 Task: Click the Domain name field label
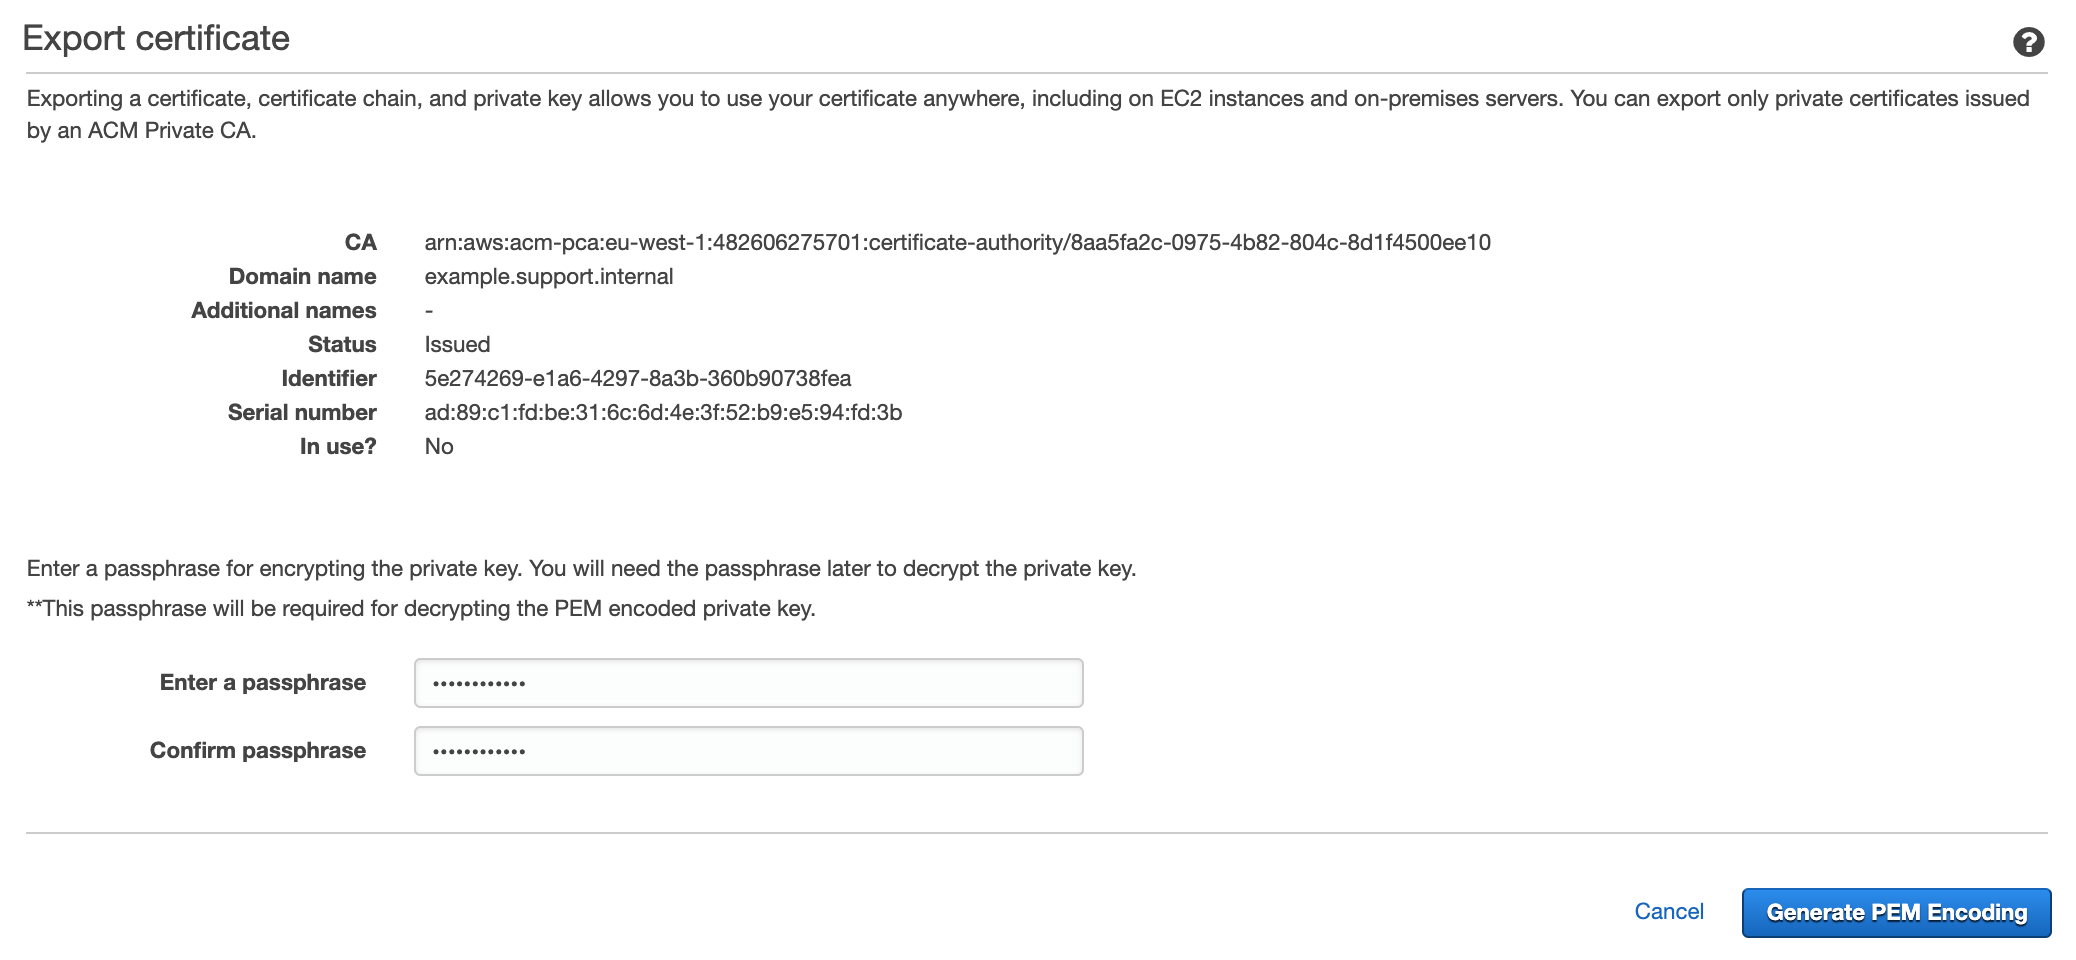coord(302,276)
